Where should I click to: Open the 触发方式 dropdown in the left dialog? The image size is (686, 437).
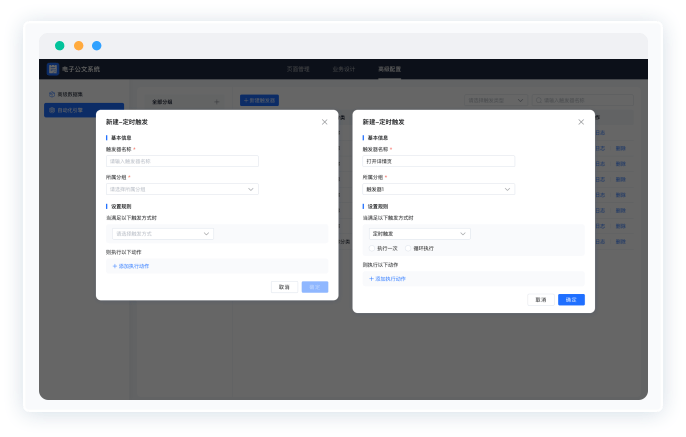coord(160,233)
